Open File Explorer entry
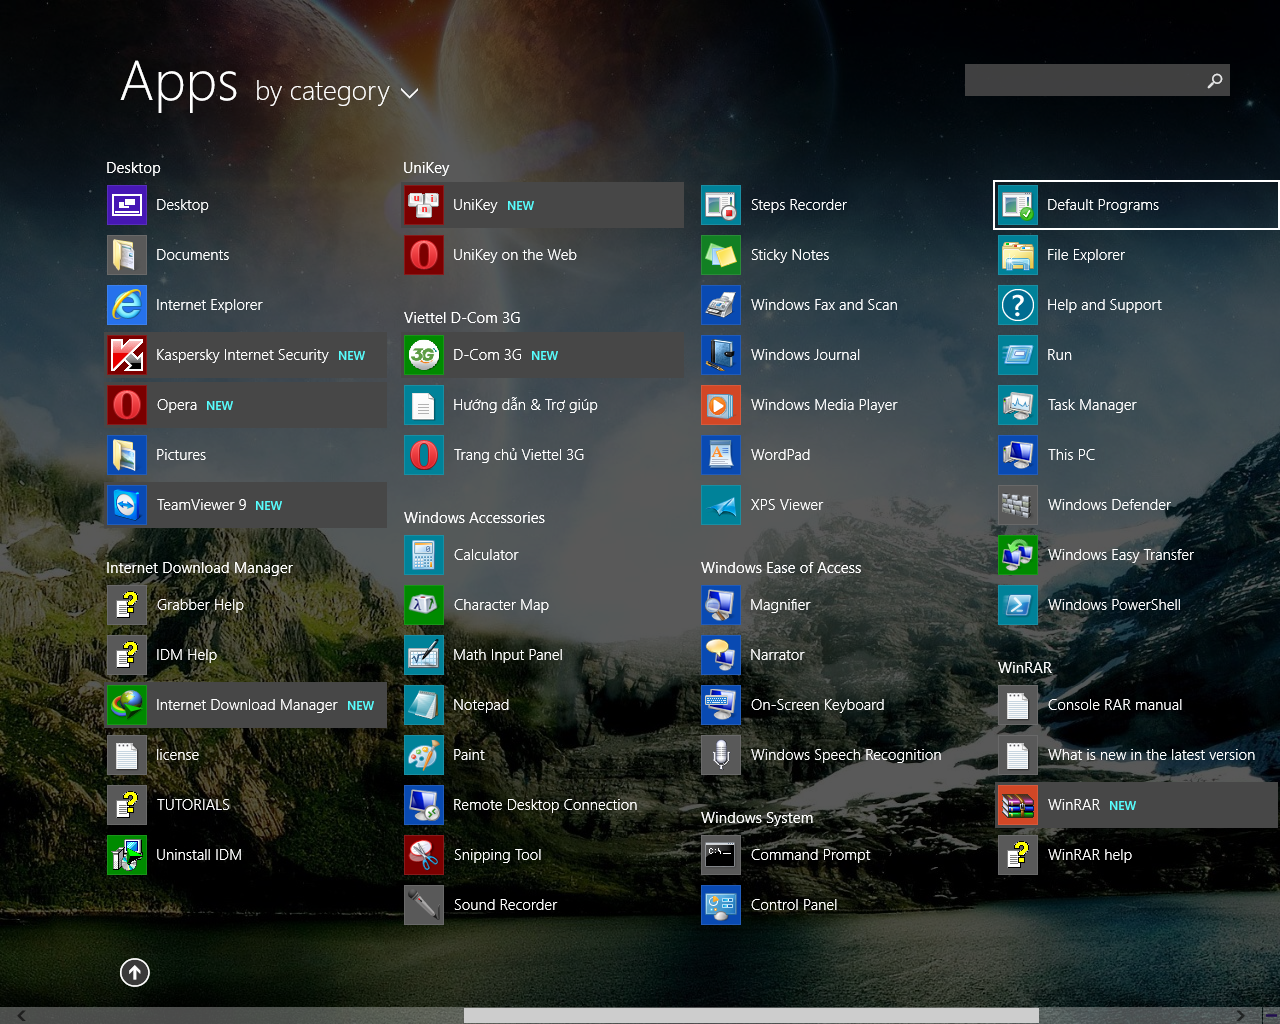1280x1024 pixels. [1137, 255]
